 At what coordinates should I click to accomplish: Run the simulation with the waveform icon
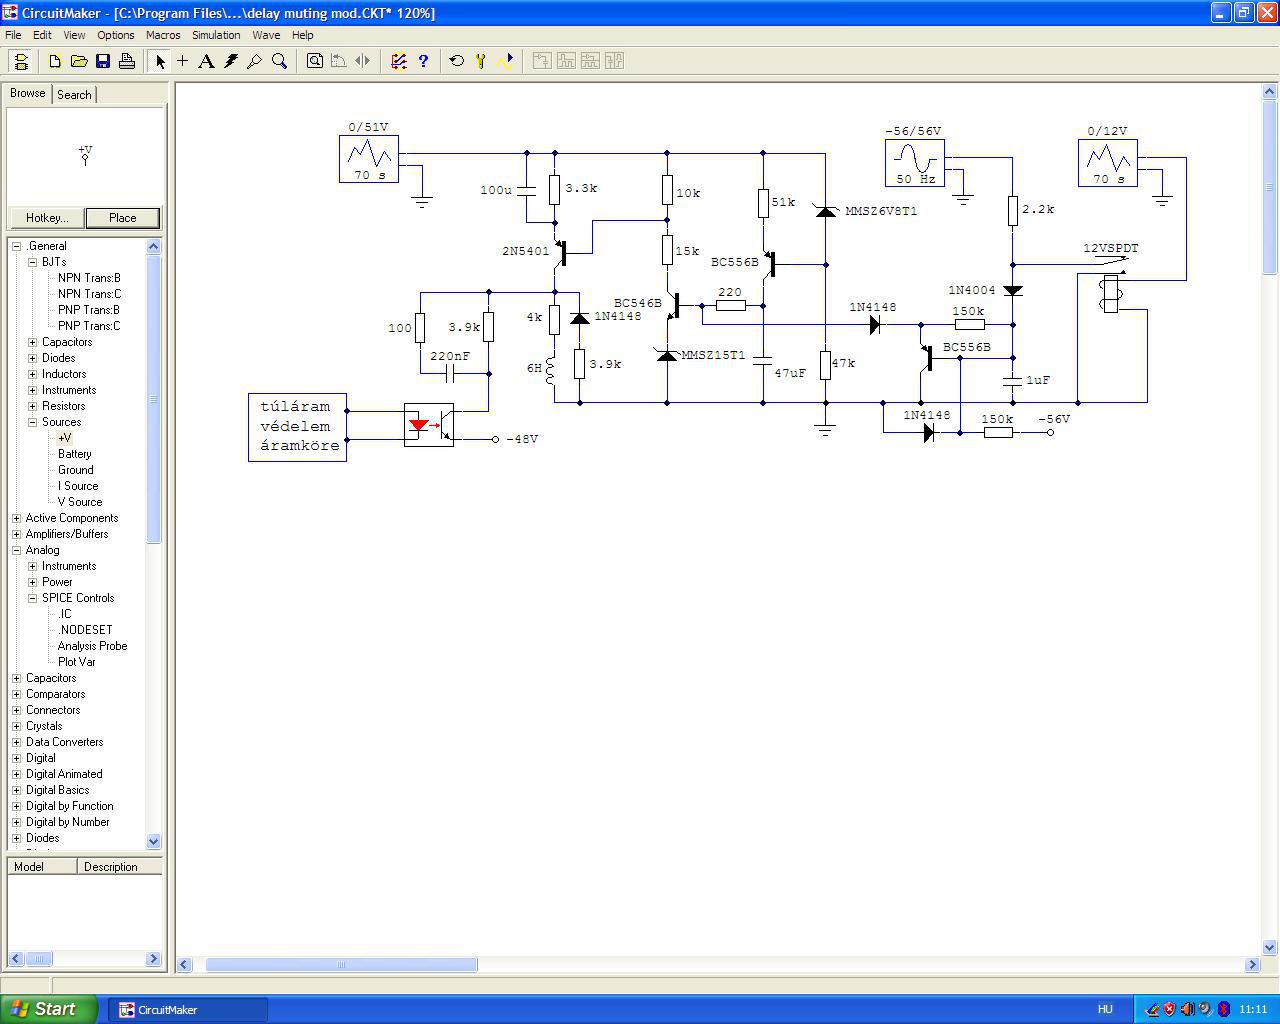click(x=505, y=61)
